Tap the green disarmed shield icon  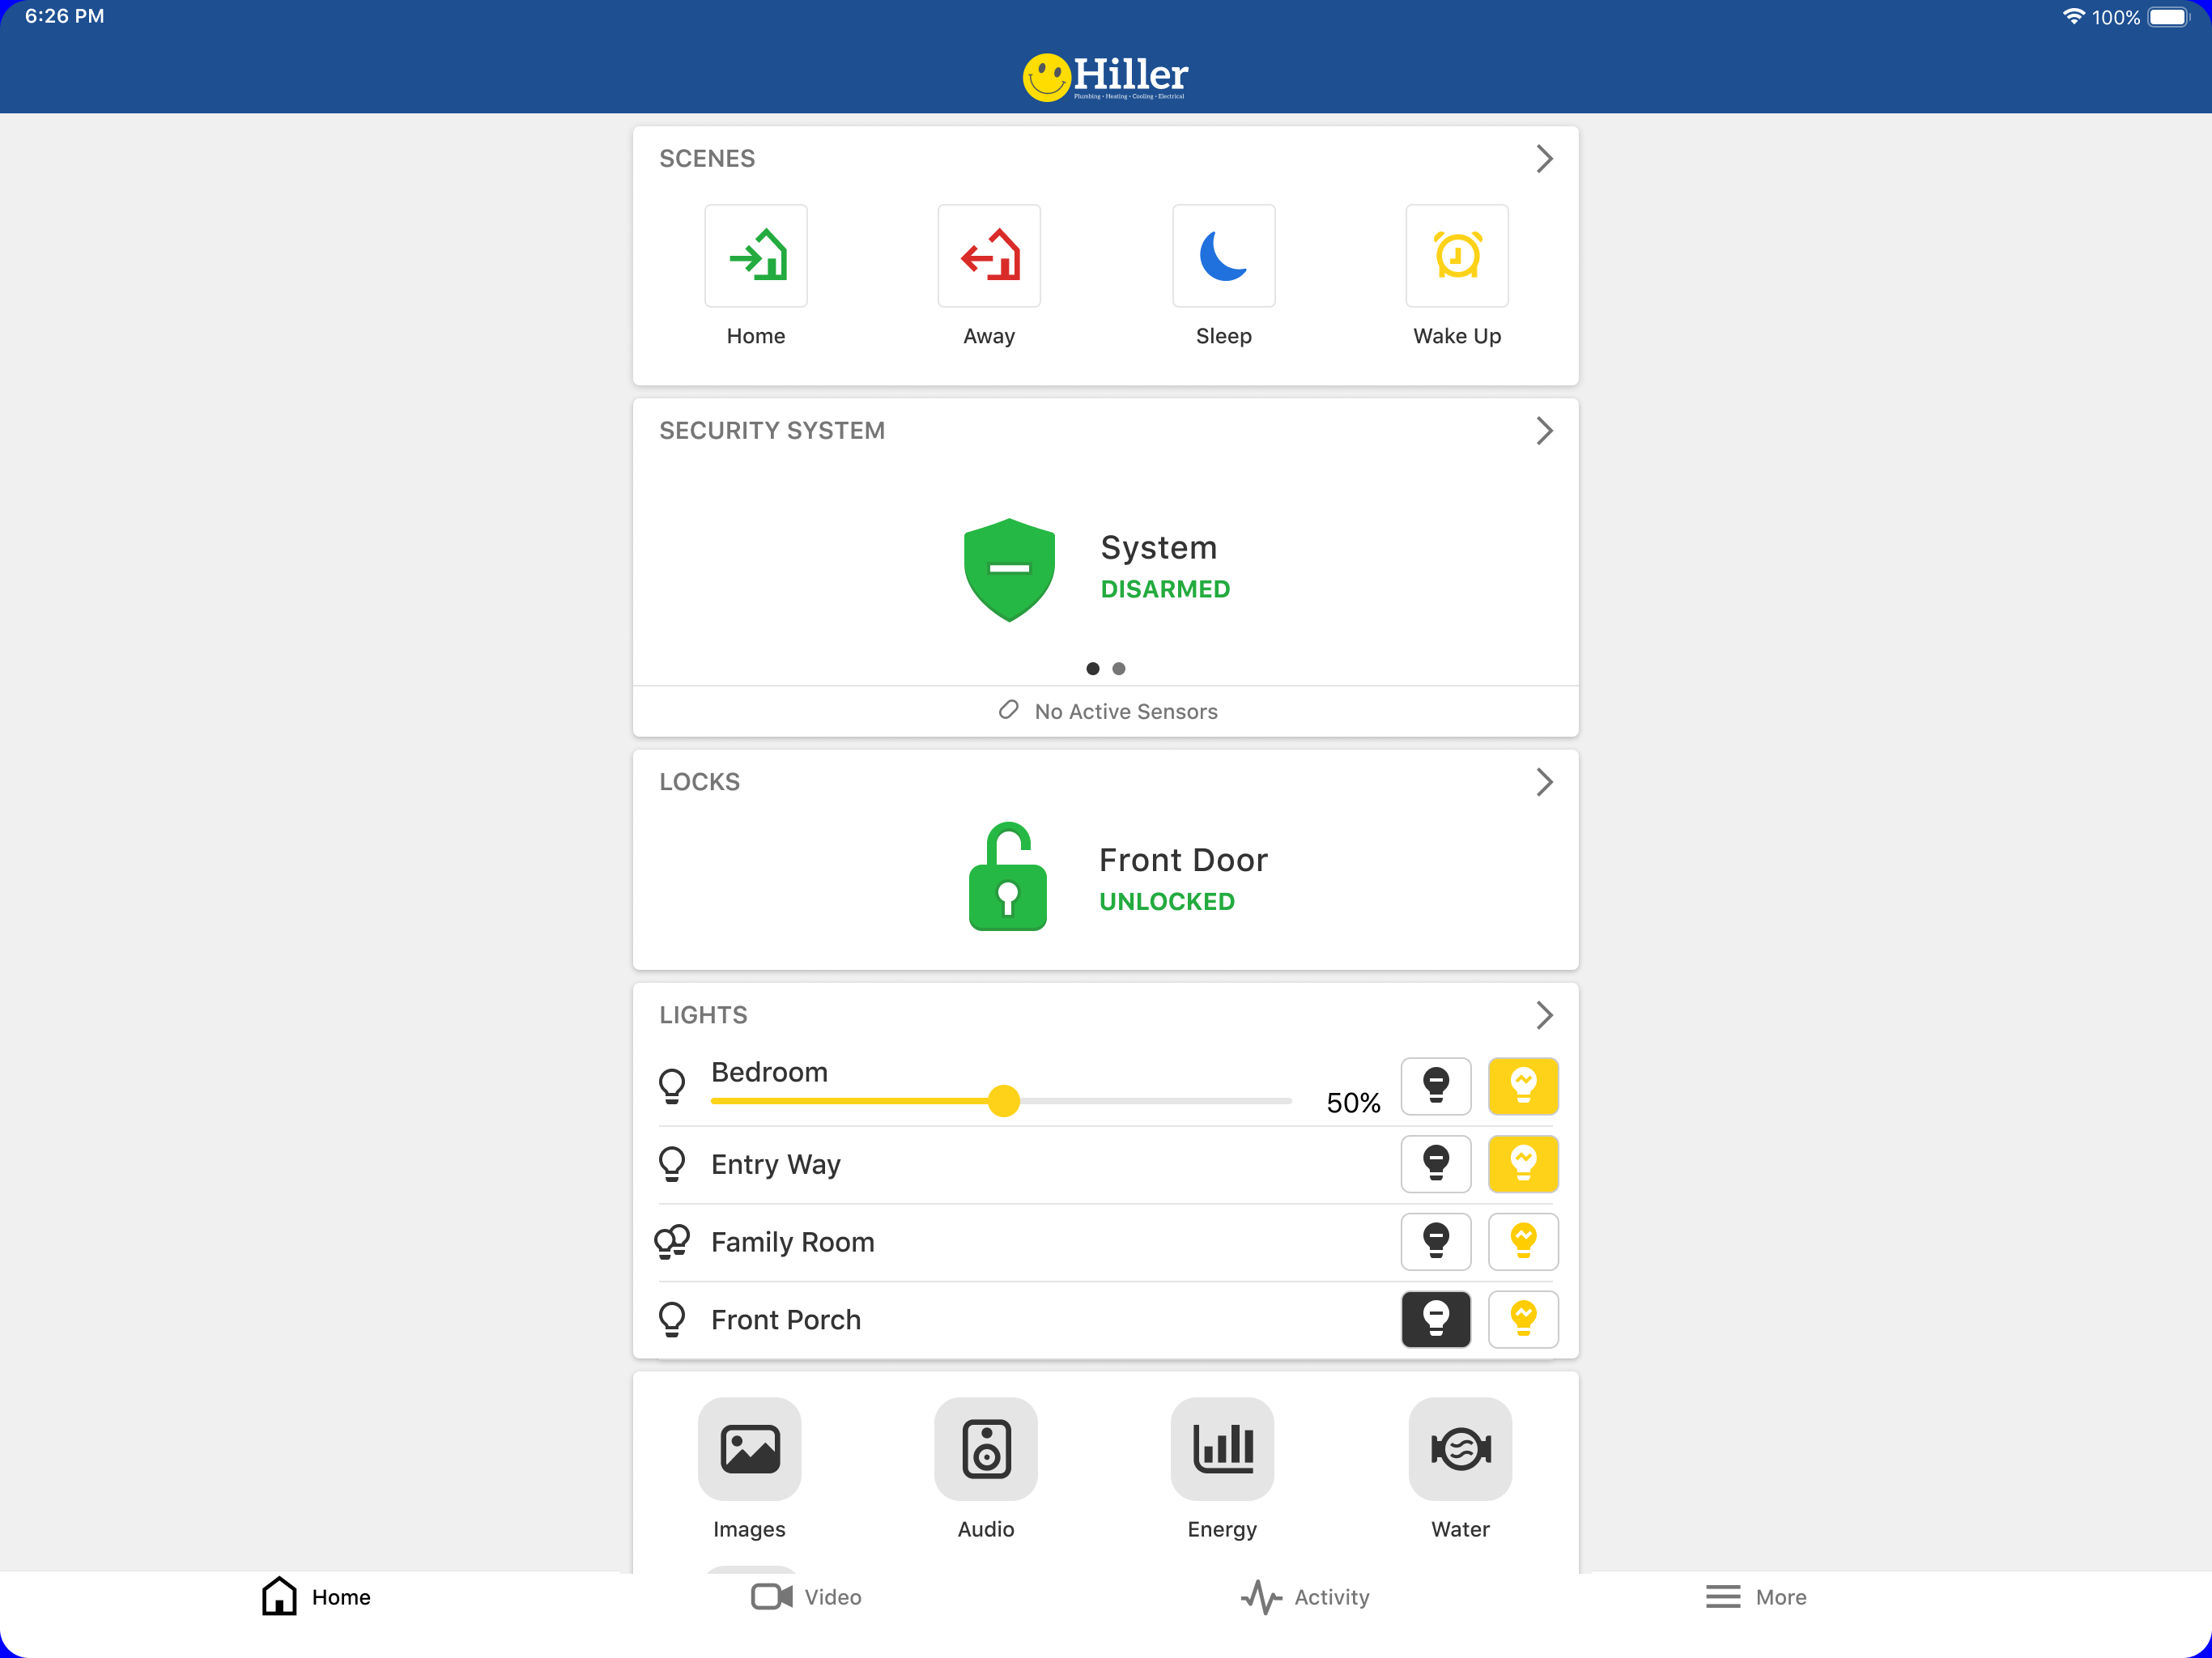[x=1009, y=569]
